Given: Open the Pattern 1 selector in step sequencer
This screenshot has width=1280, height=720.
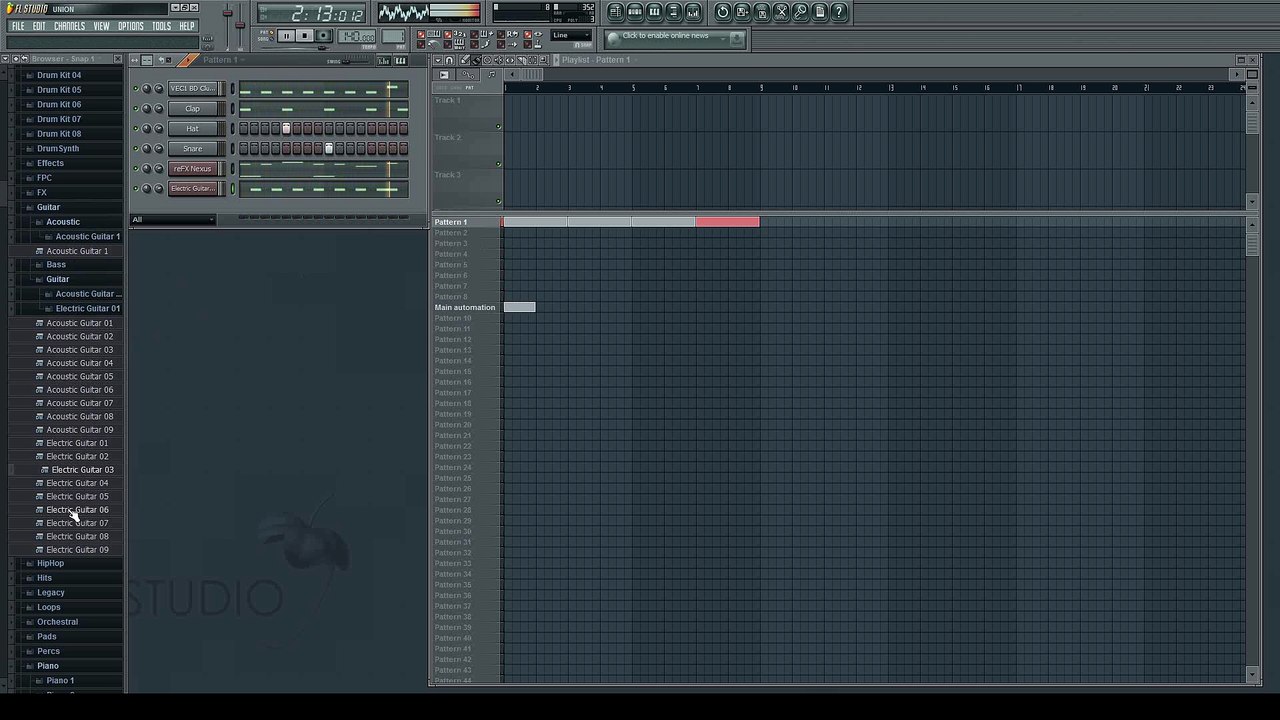Looking at the screenshot, I should pyautogui.click(x=224, y=60).
